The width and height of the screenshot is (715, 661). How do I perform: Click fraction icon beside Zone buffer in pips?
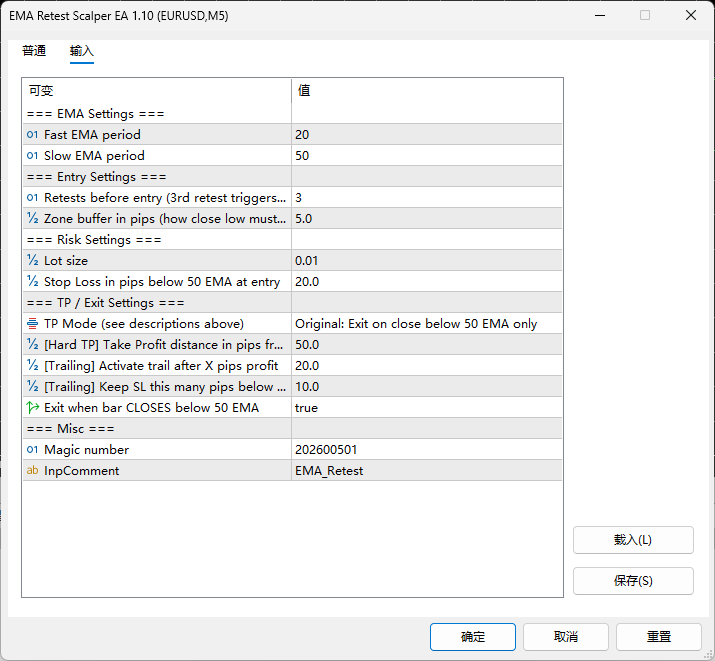(32, 218)
